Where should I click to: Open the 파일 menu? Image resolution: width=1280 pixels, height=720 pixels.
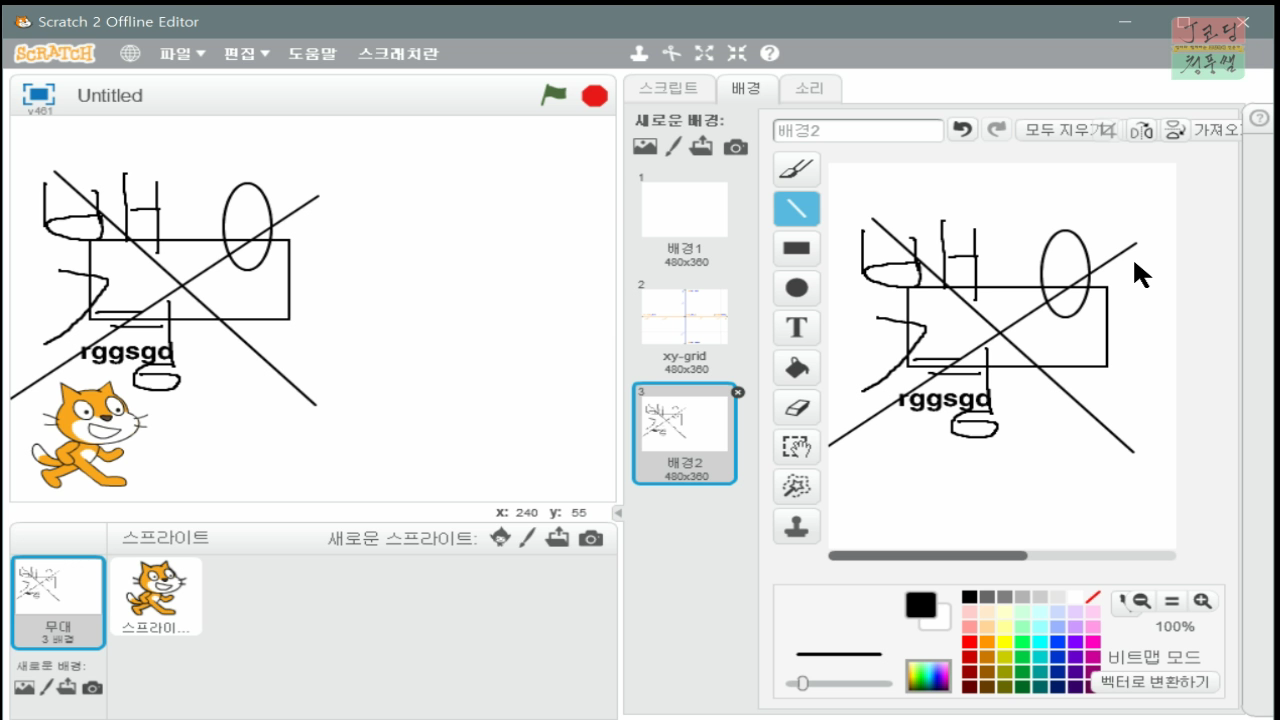pos(182,53)
